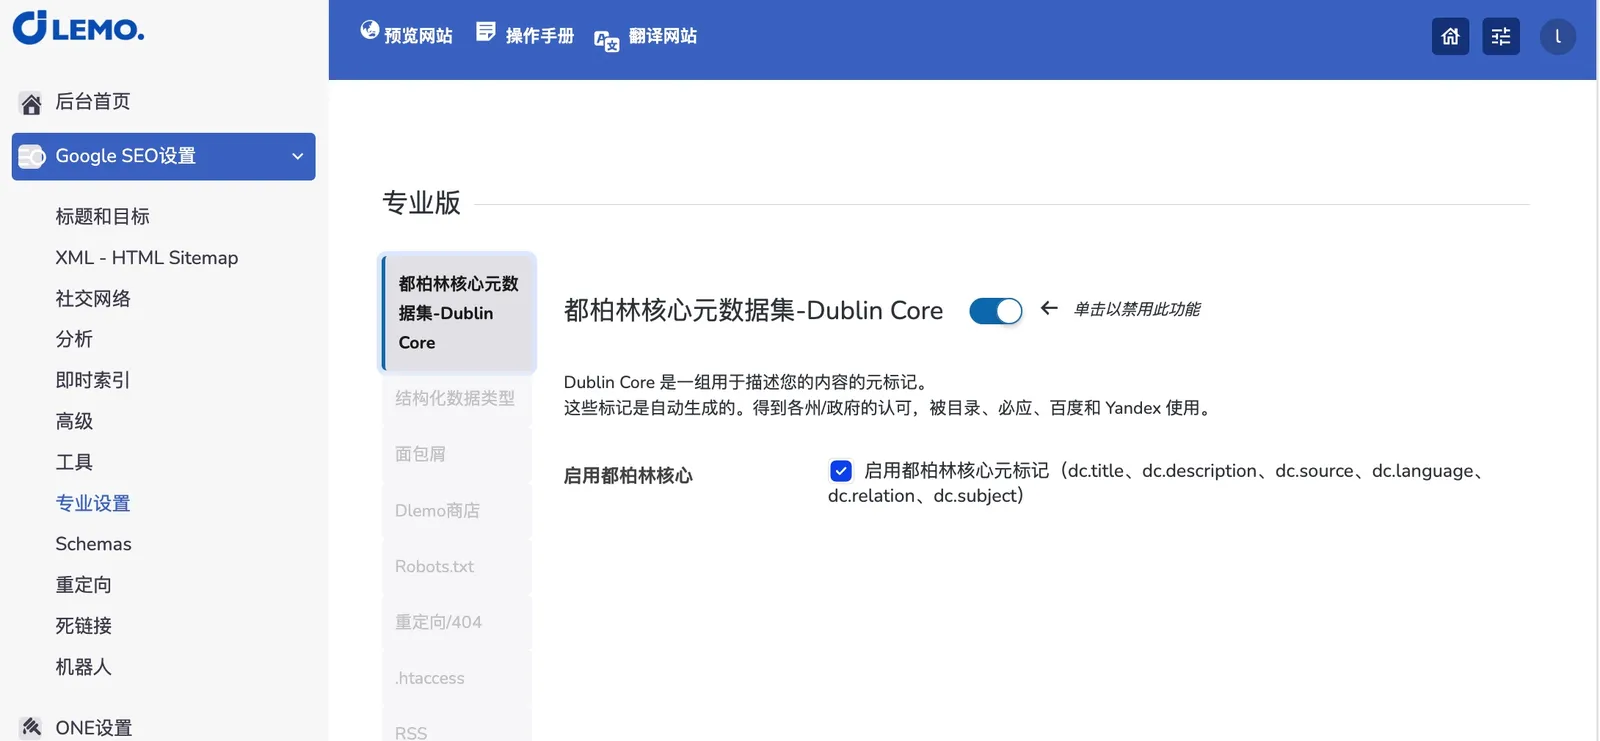The height and width of the screenshot is (741, 1600).
Task: Click the Google SEO设置 toggle icon
Action: pyautogui.click(x=32, y=157)
